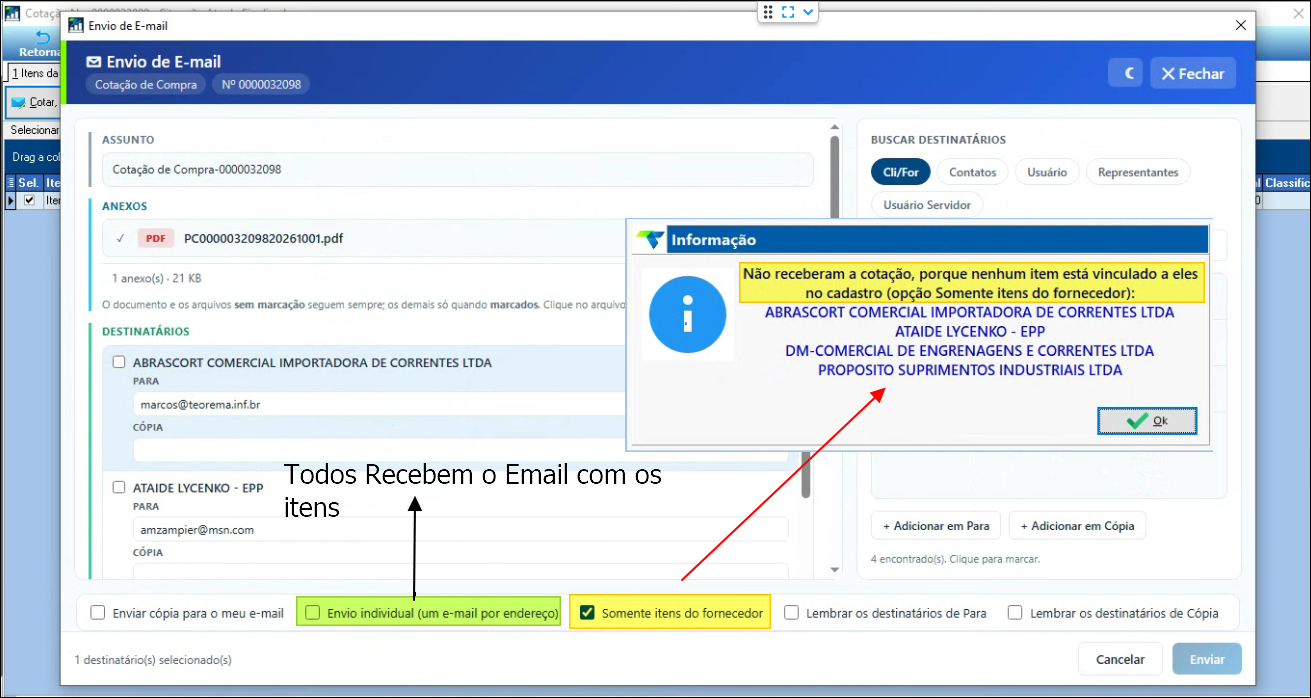This screenshot has width=1311, height=698.
Task: Open the chevron dropdown on the floating capture toolbar
Action: click(x=808, y=12)
